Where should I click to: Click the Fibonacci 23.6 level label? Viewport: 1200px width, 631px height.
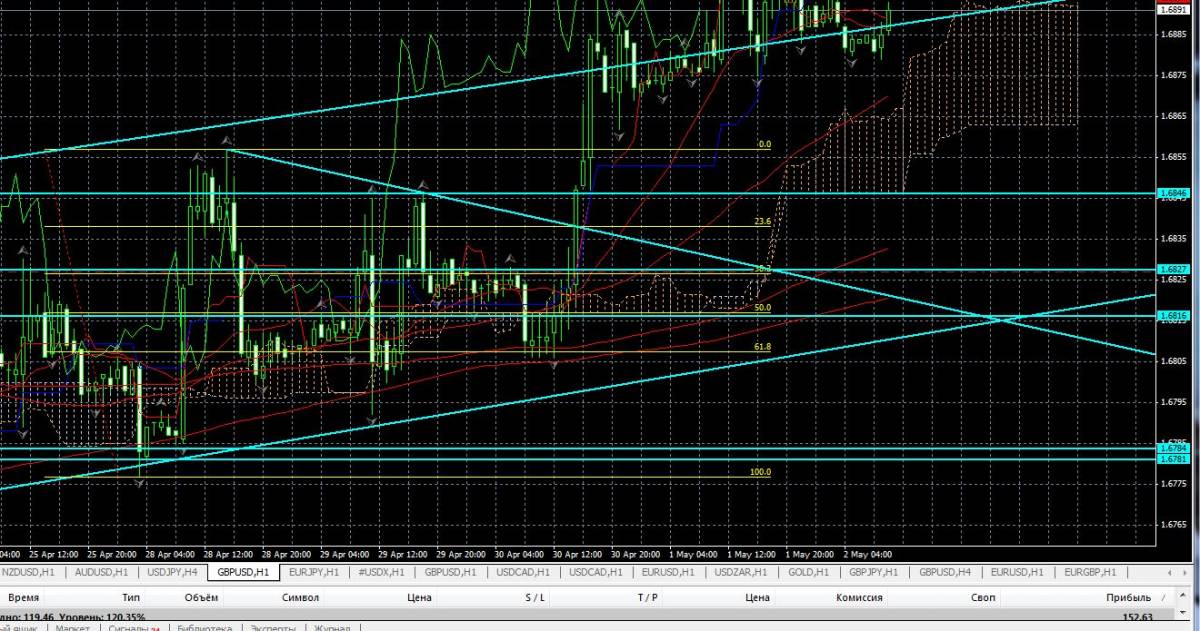762,221
